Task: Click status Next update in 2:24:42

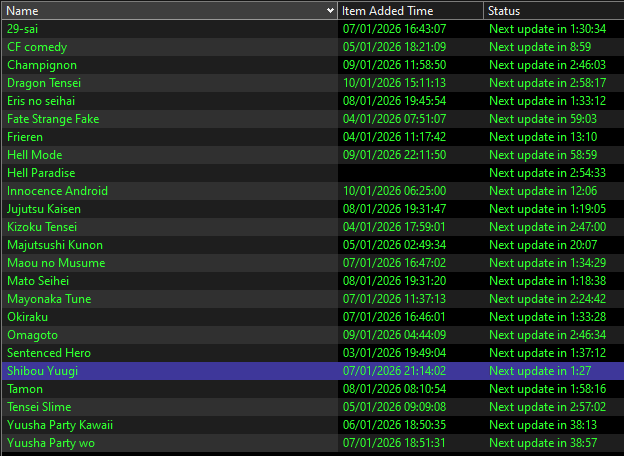Action: (x=548, y=299)
